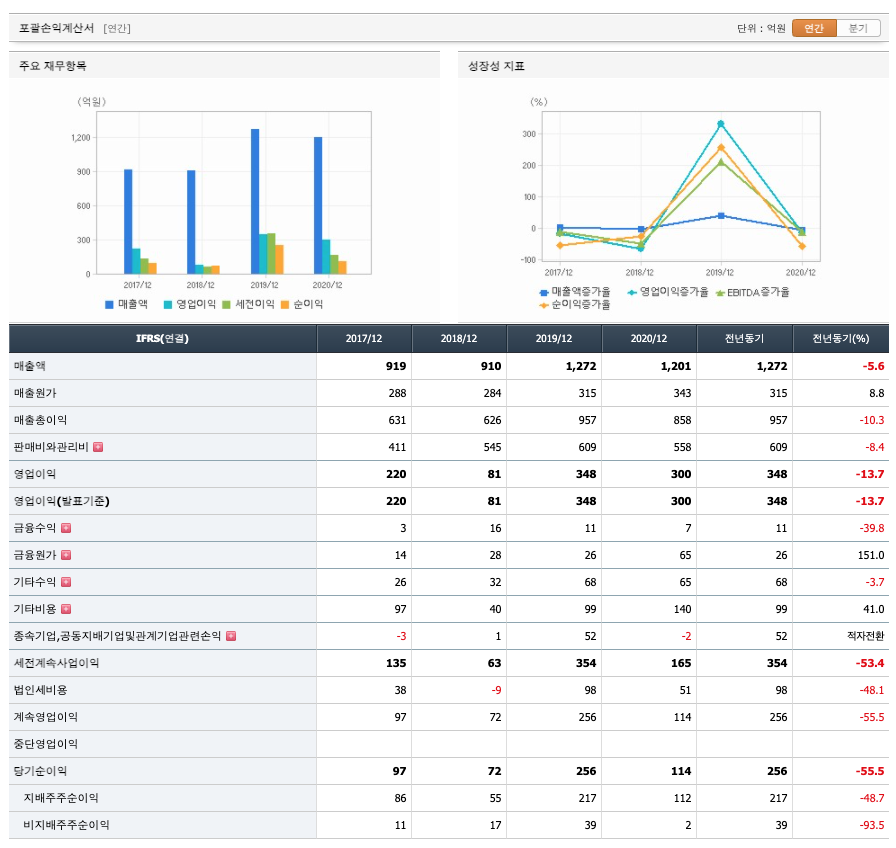Toggle the 세전이익 legend swatch in bar chart
896x848 pixels.
[x=226, y=305]
